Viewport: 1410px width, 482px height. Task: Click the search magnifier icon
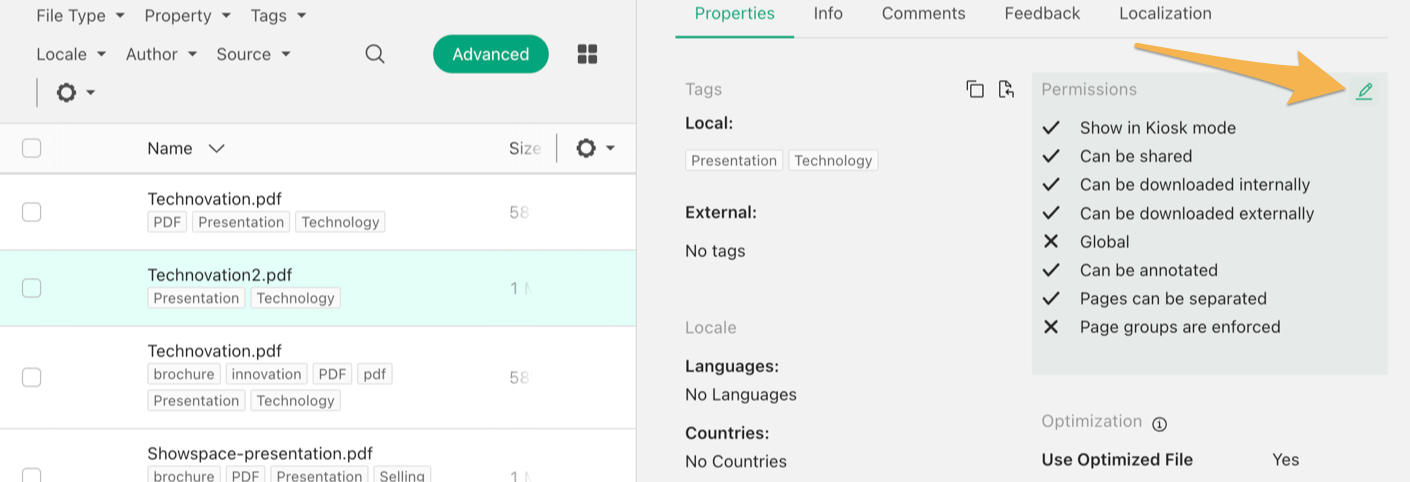click(x=375, y=54)
